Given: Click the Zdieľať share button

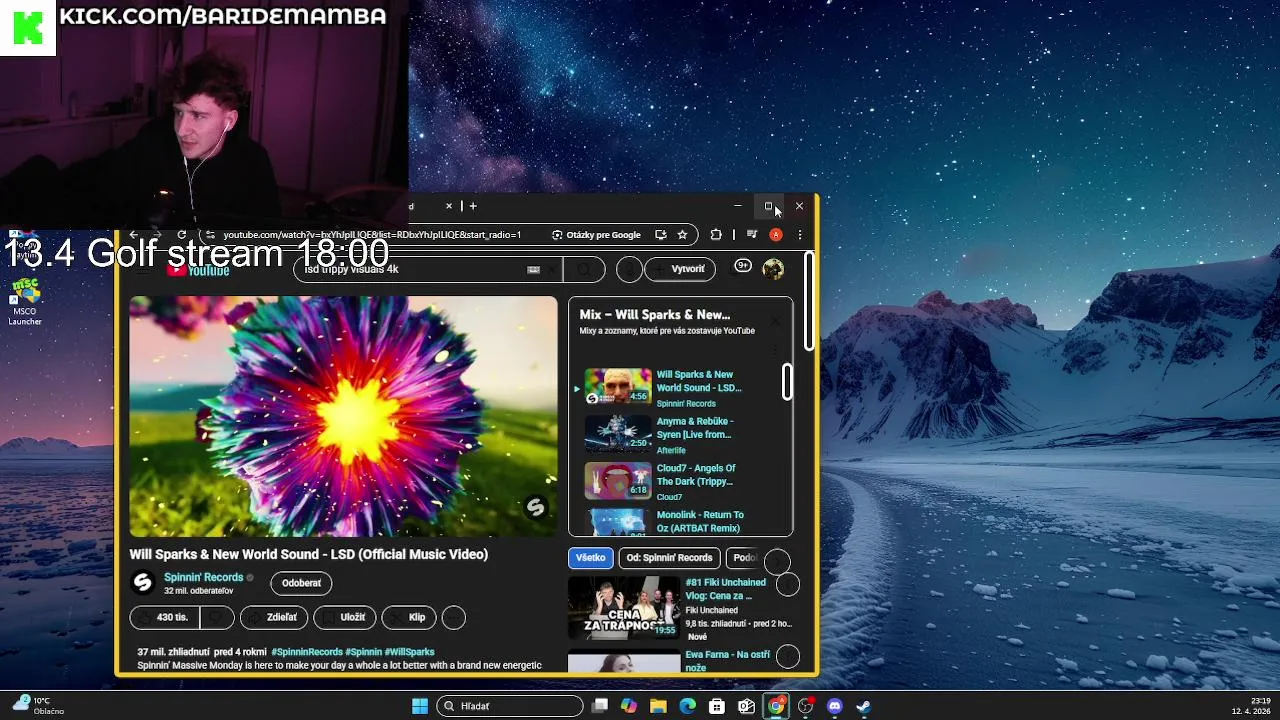Looking at the screenshot, I should [274, 617].
